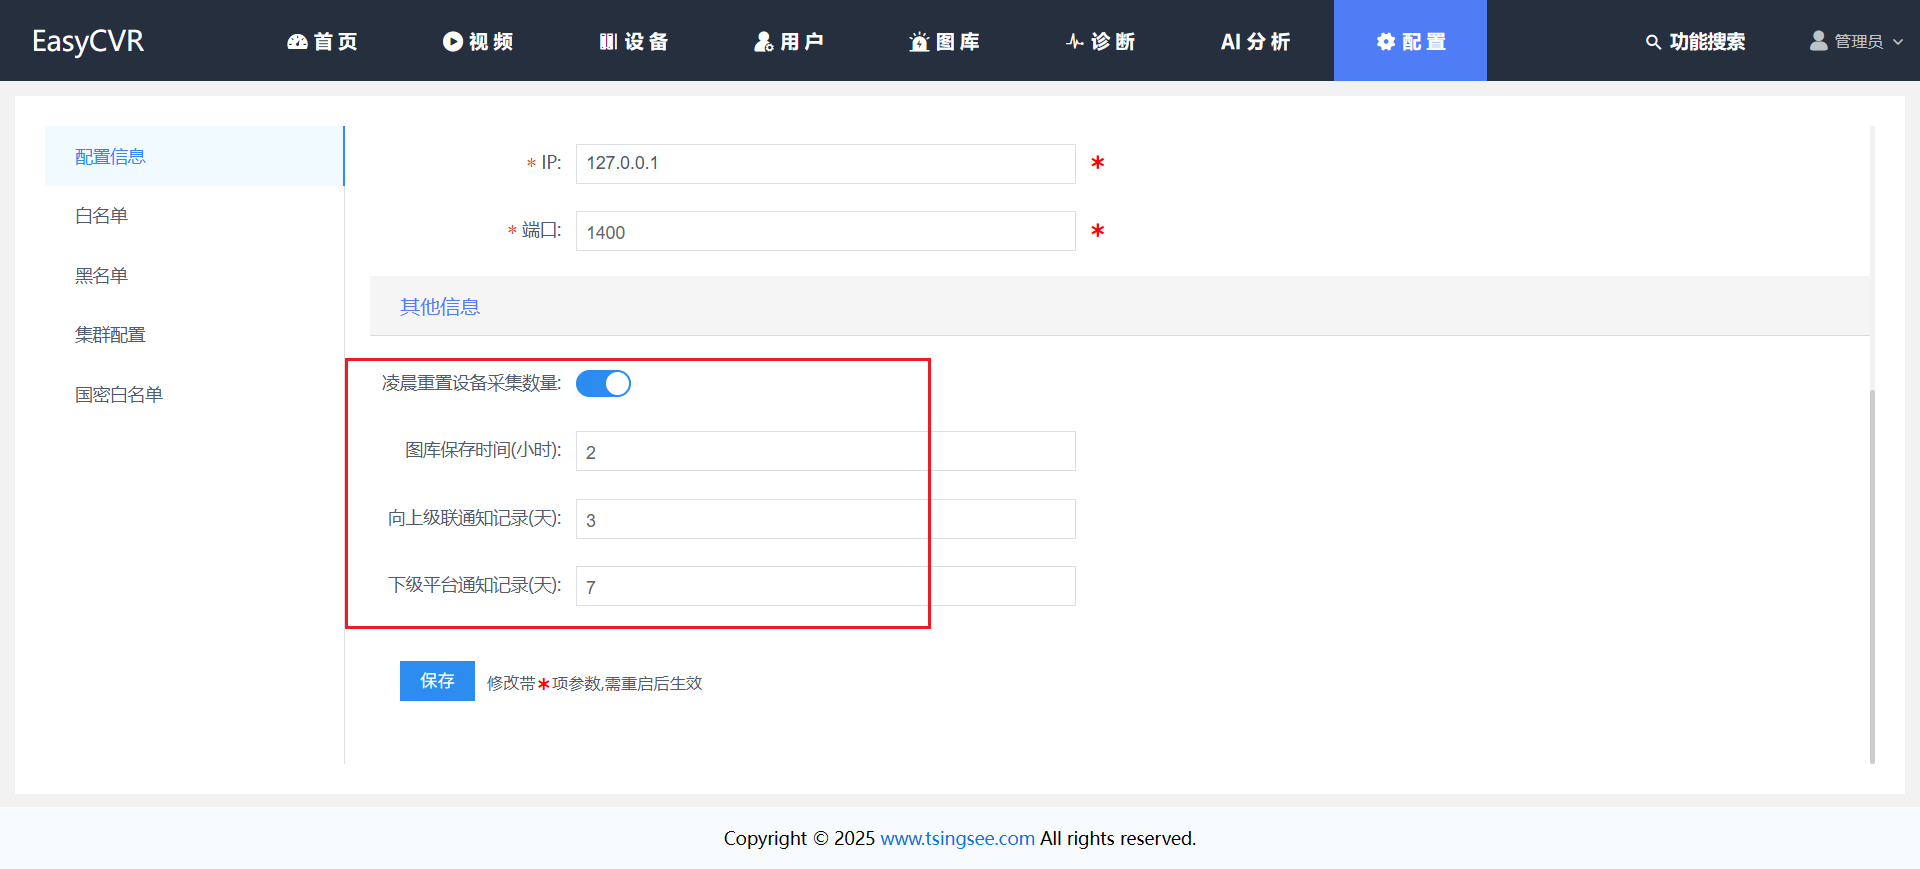
Task: Select 配置信息 in sidebar
Action: [195, 156]
